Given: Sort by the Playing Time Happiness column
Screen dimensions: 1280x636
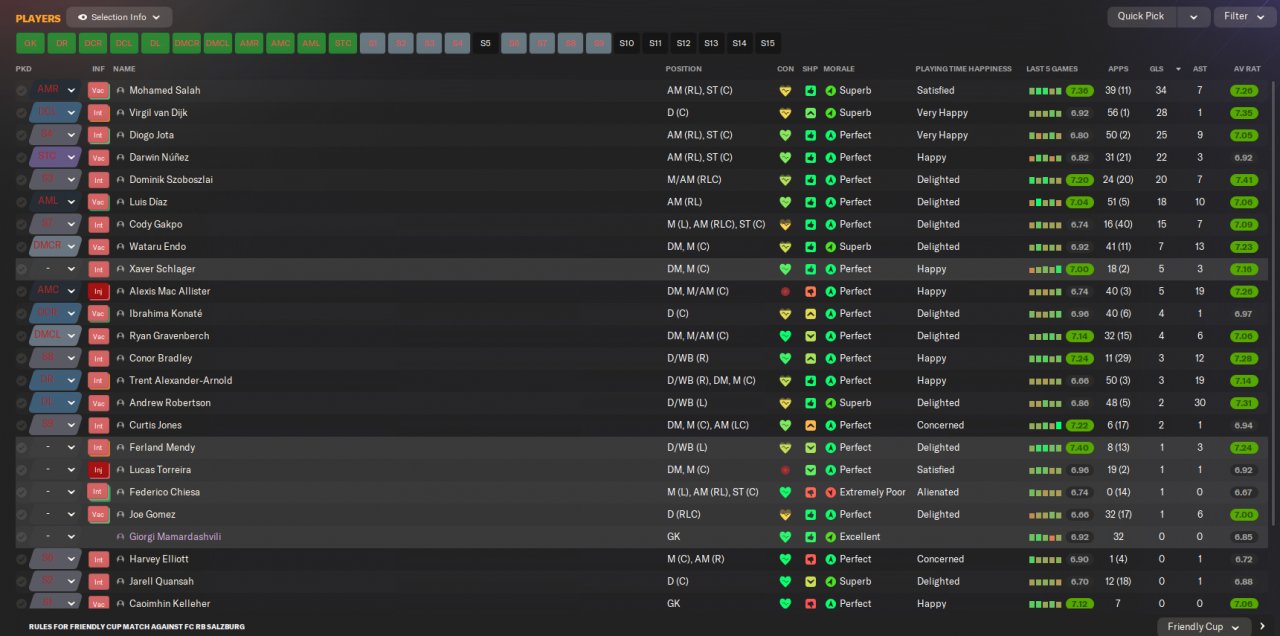Looking at the screenshot, I should [964, 69].
